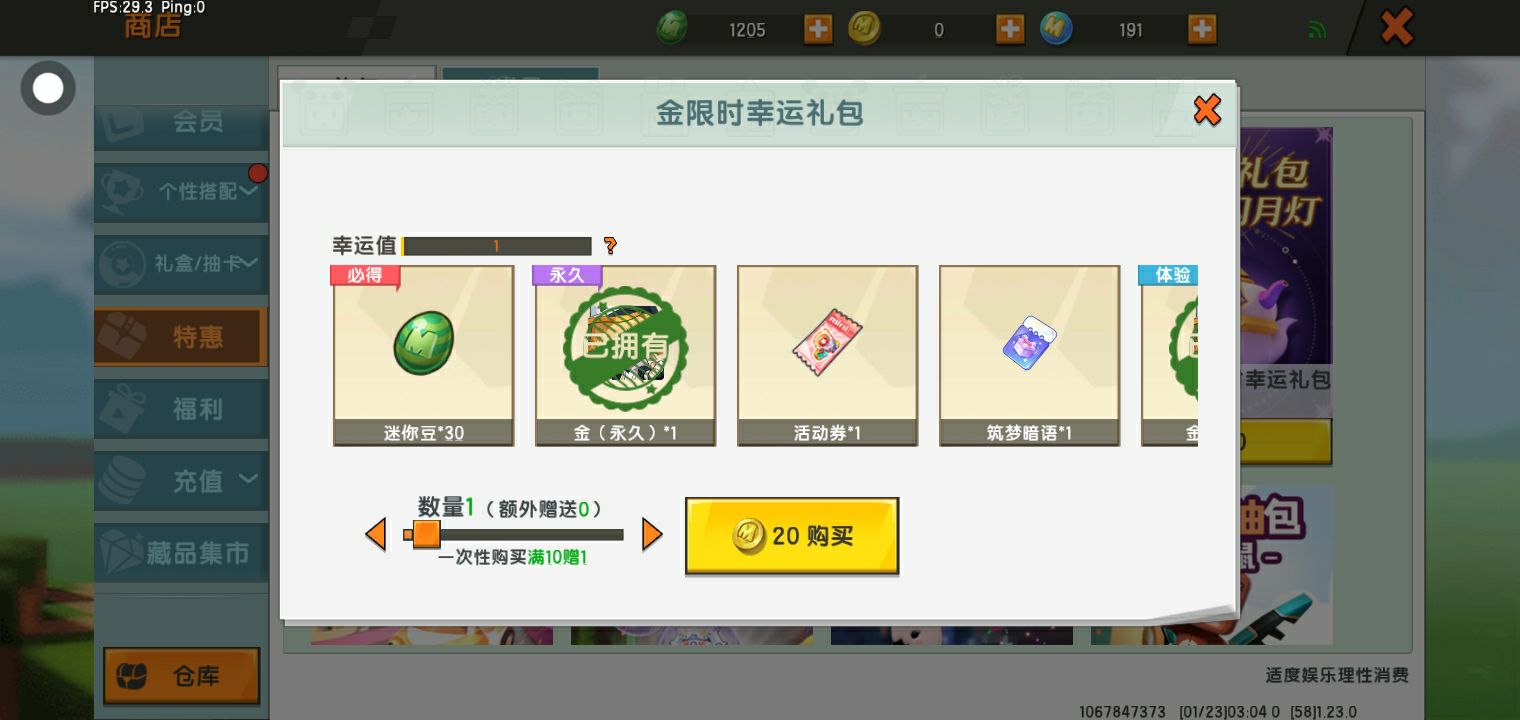This screenshot has height=720, width=1520.
Task: Open the 仓库 warehouse button
Action: (181, 676)
